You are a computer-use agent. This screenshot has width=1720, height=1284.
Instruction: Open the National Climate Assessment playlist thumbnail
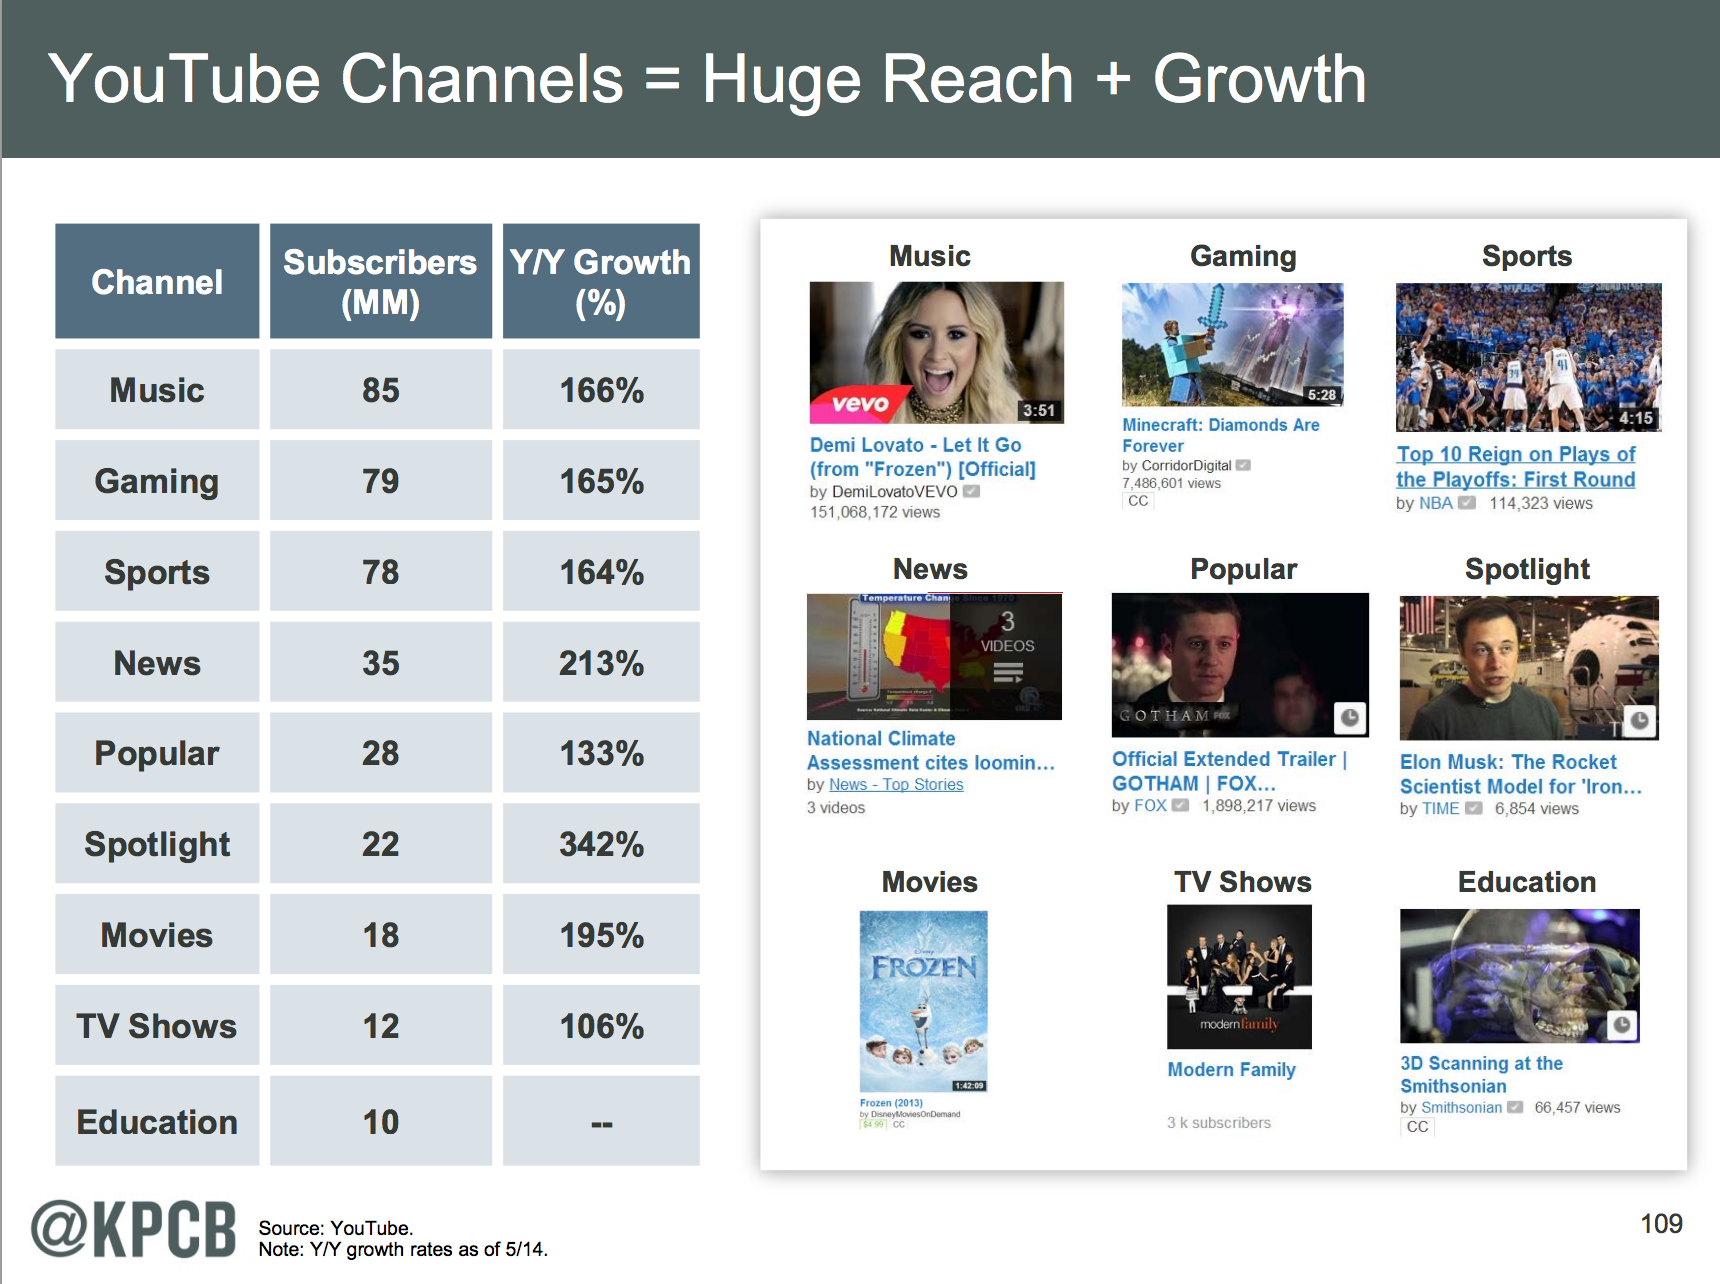(x=934, y=656)
